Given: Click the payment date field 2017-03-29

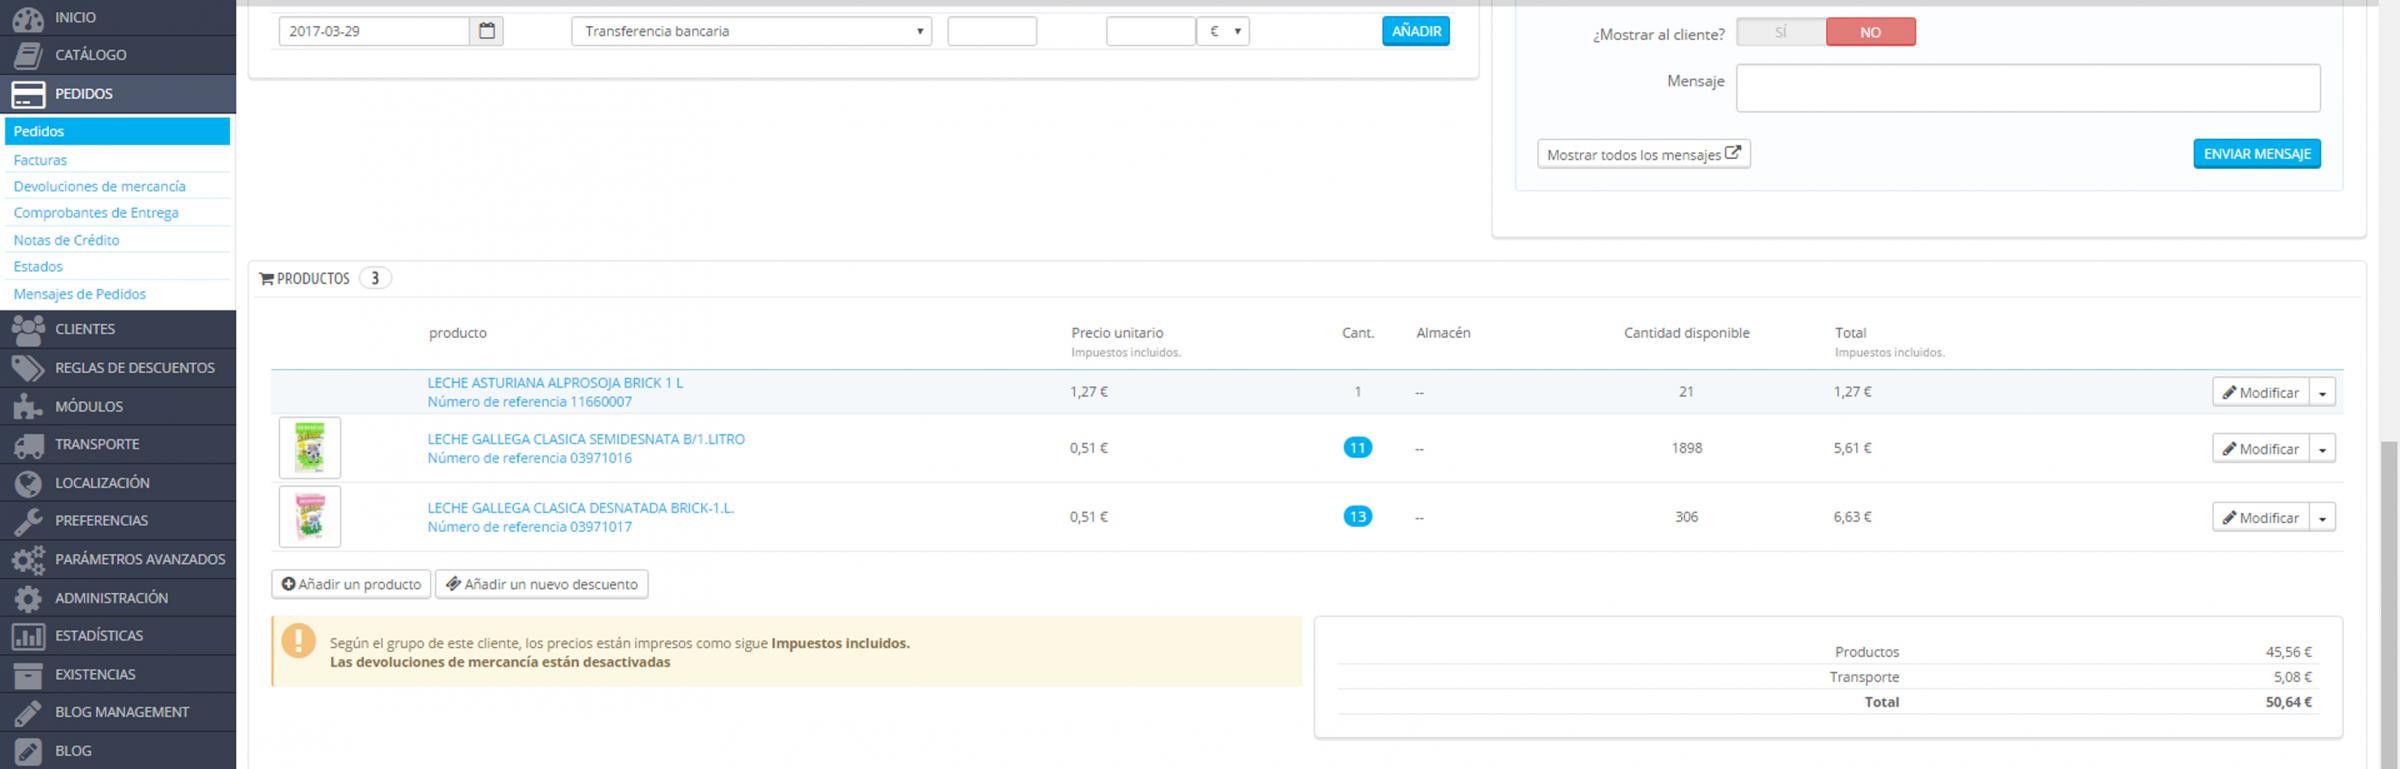Looking at the screenshot, I should pyautogui.click(x=374, y=31).
